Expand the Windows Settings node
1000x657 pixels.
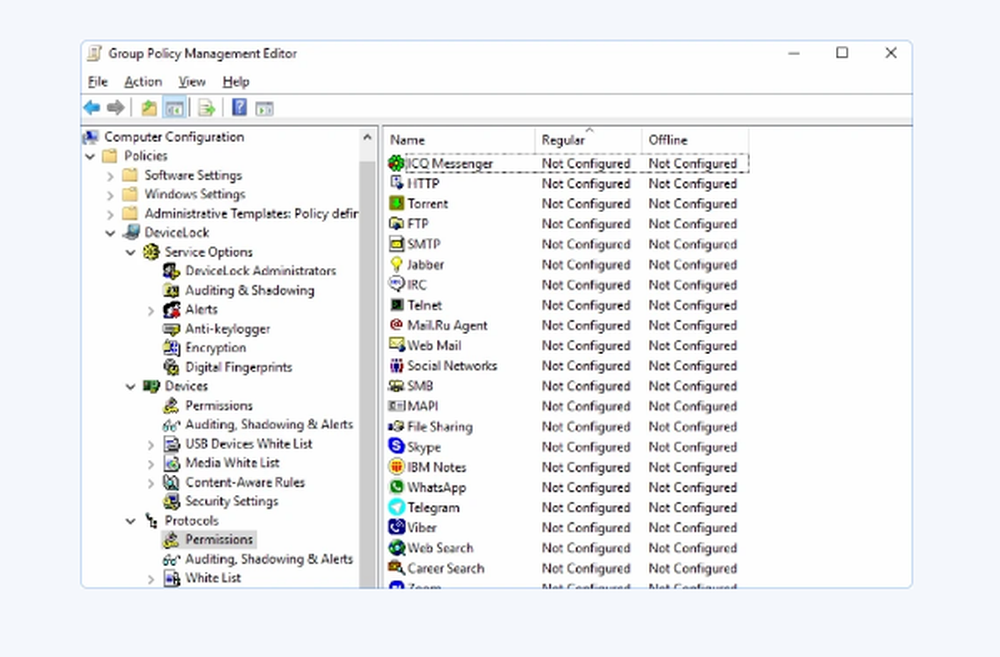click(x=110, y=195)
